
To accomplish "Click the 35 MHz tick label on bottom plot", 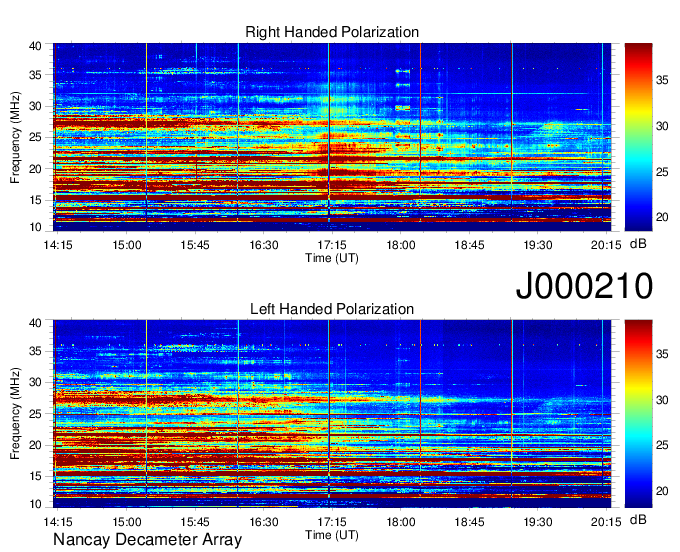I will pyautogui.click(x=35, y=351).
